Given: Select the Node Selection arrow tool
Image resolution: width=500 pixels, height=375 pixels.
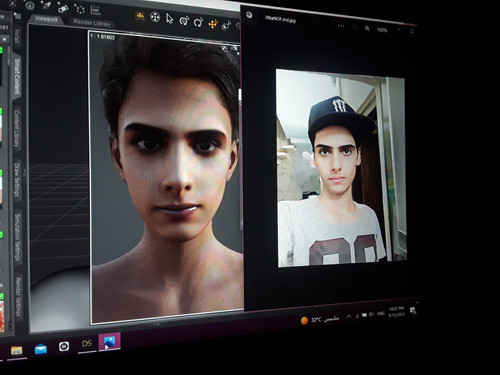Looking at the screenshot, I should click(x=169, y=19).
